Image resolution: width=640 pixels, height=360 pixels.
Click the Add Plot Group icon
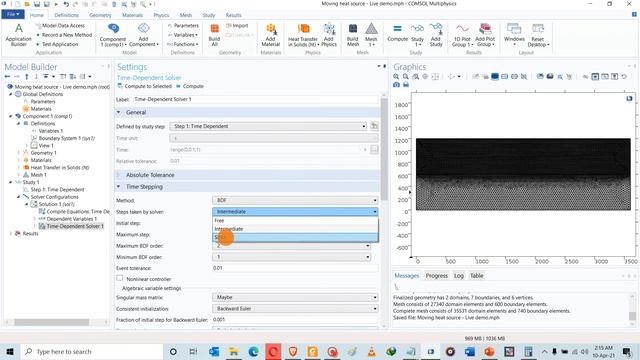tap(485, 34)
